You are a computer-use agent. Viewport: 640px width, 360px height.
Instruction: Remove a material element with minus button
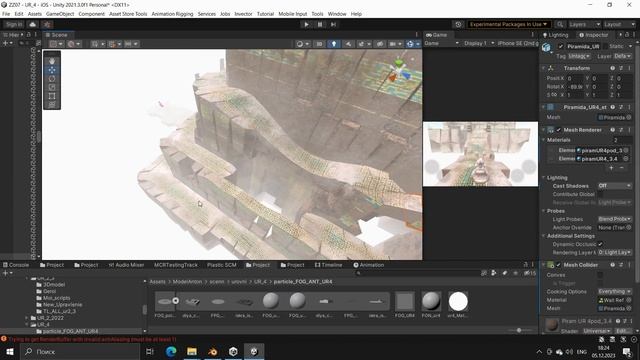tap(622, 168)
